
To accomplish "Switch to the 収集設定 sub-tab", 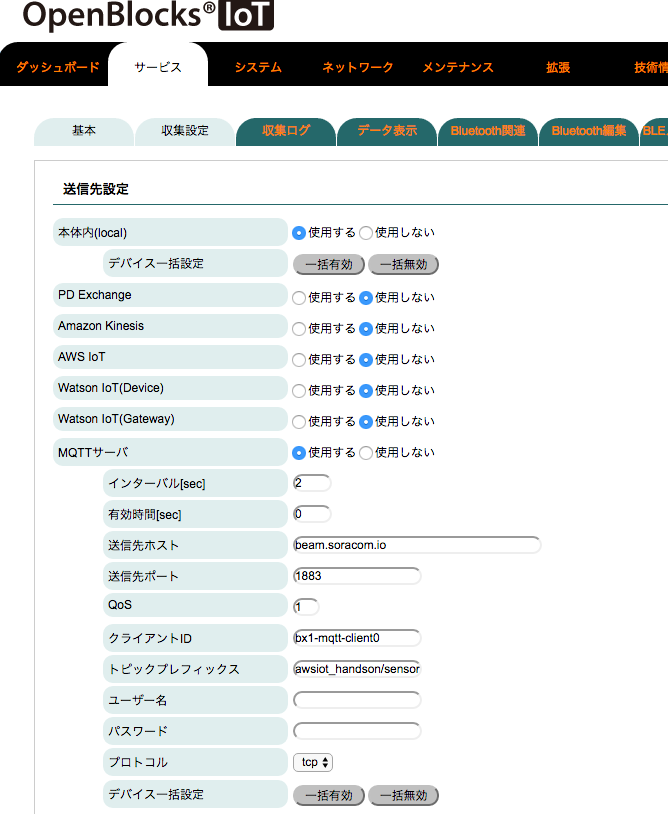I will tap(185, 131).
